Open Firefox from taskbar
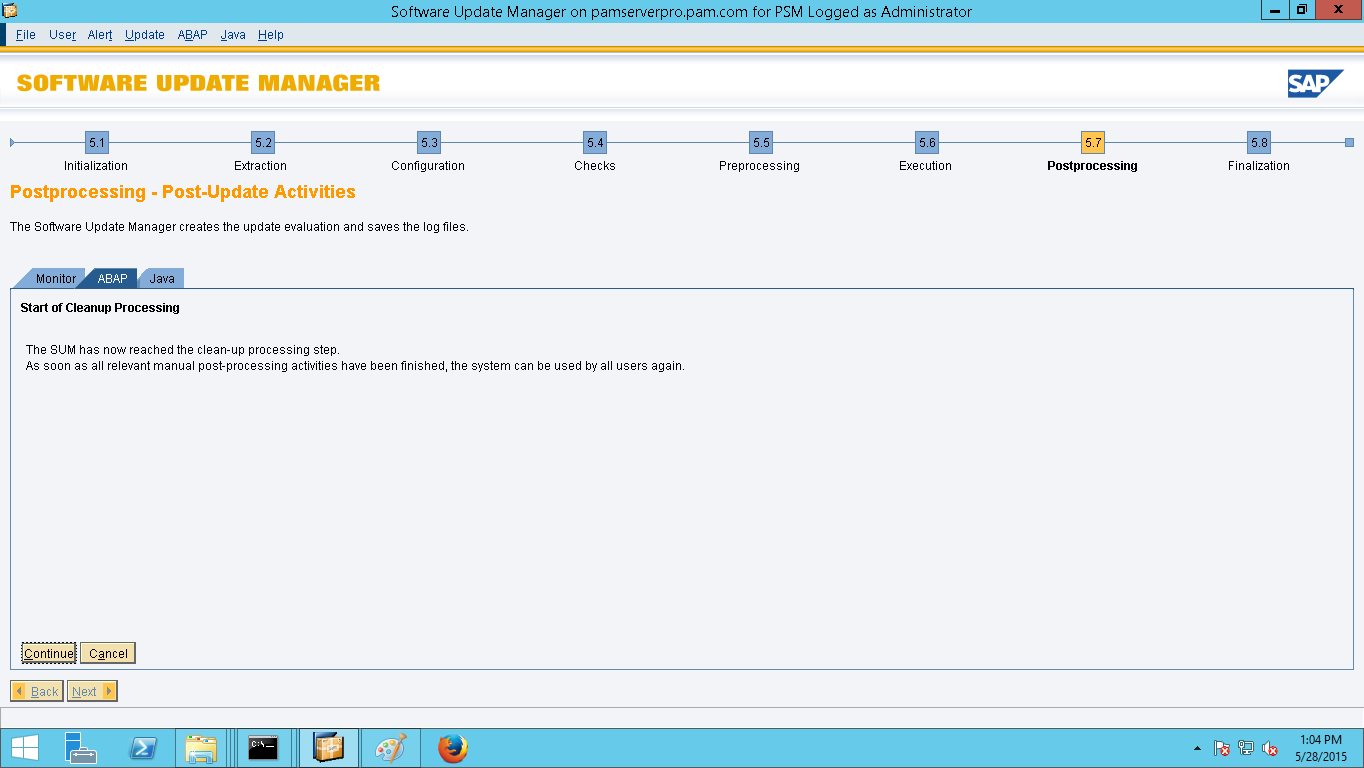 453,748
